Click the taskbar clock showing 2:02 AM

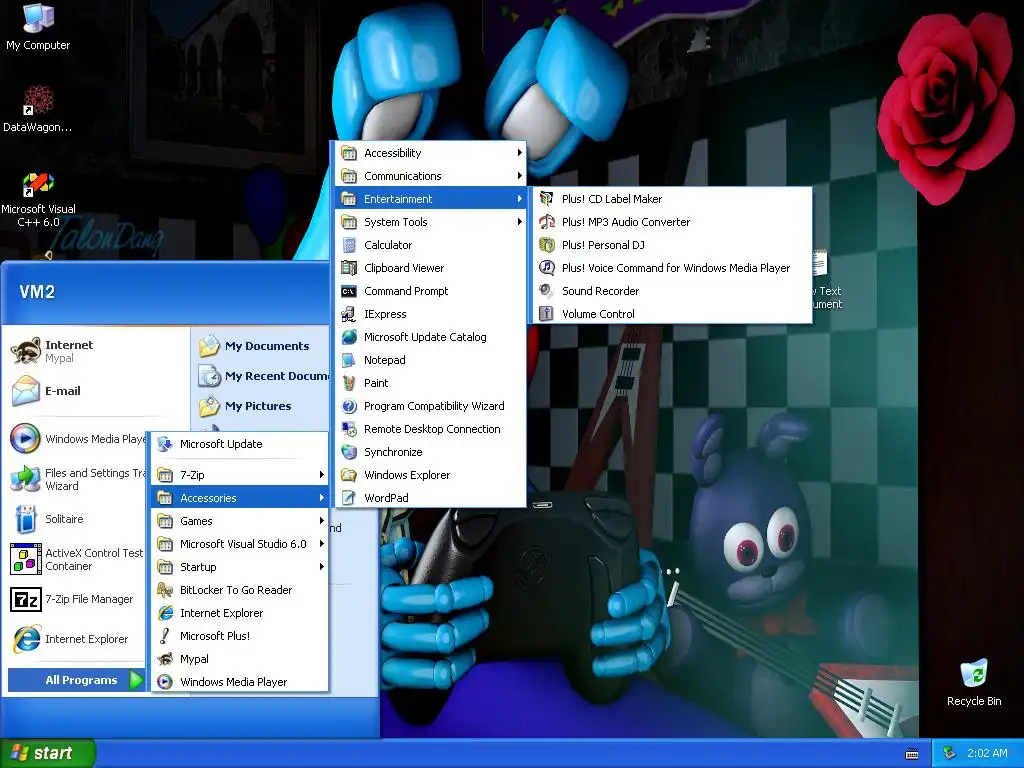(987, 753)
